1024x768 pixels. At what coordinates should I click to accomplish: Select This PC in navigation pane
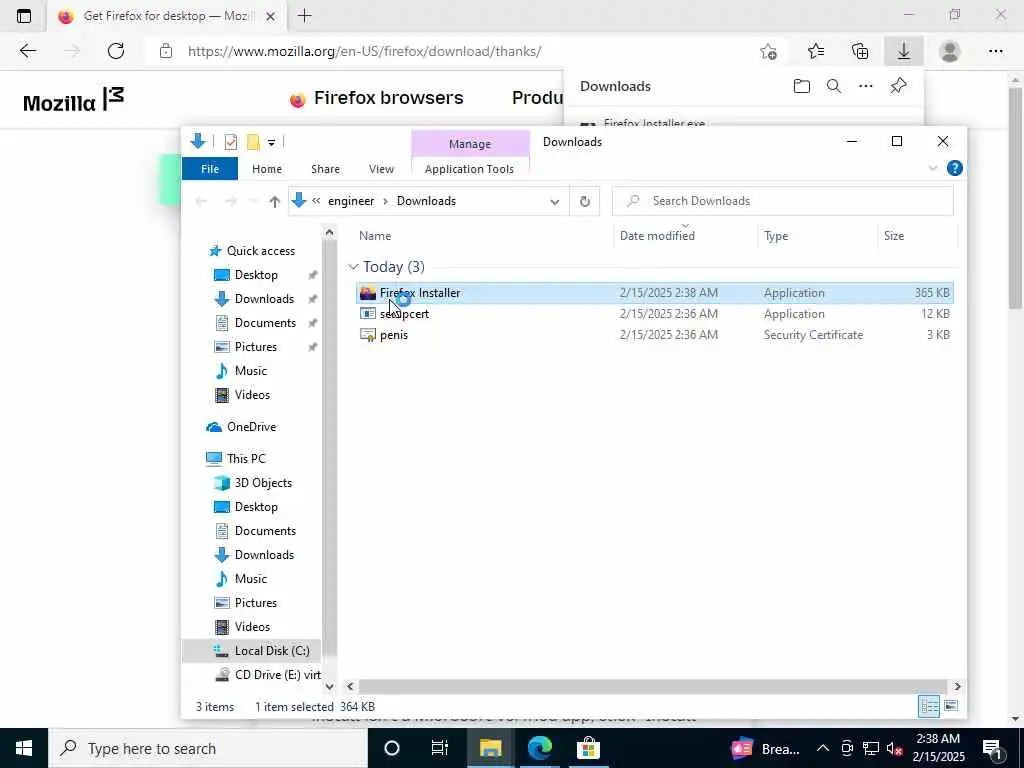[246, 458]
